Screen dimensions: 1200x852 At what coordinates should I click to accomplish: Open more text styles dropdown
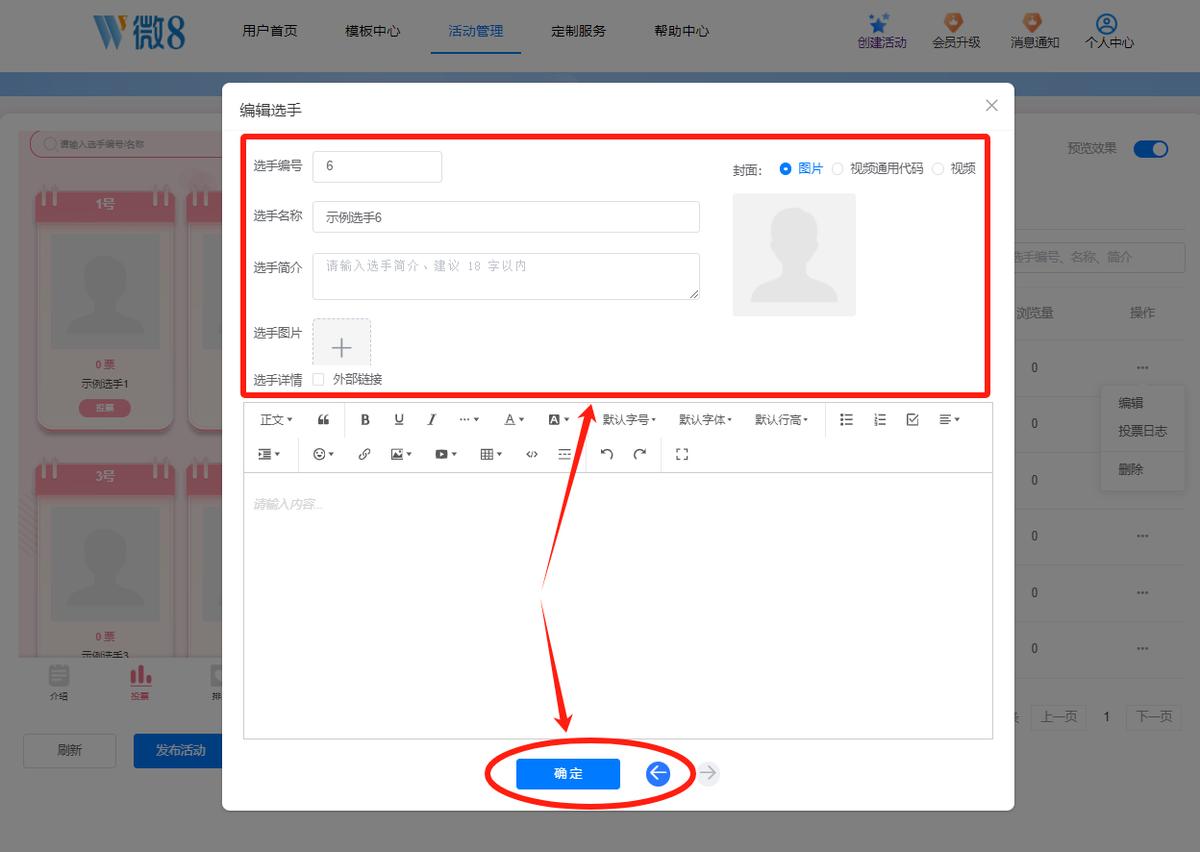coord(469,420)
